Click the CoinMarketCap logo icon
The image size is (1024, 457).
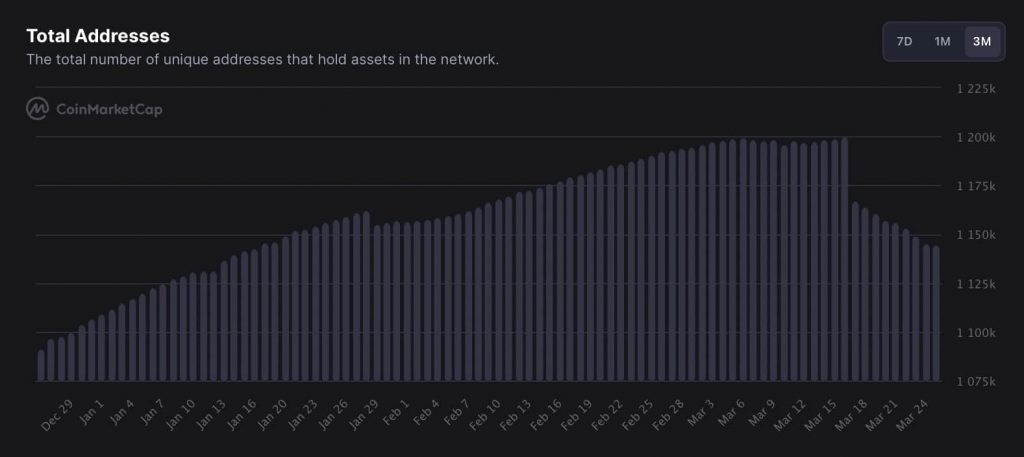click(x=37, y=109)
